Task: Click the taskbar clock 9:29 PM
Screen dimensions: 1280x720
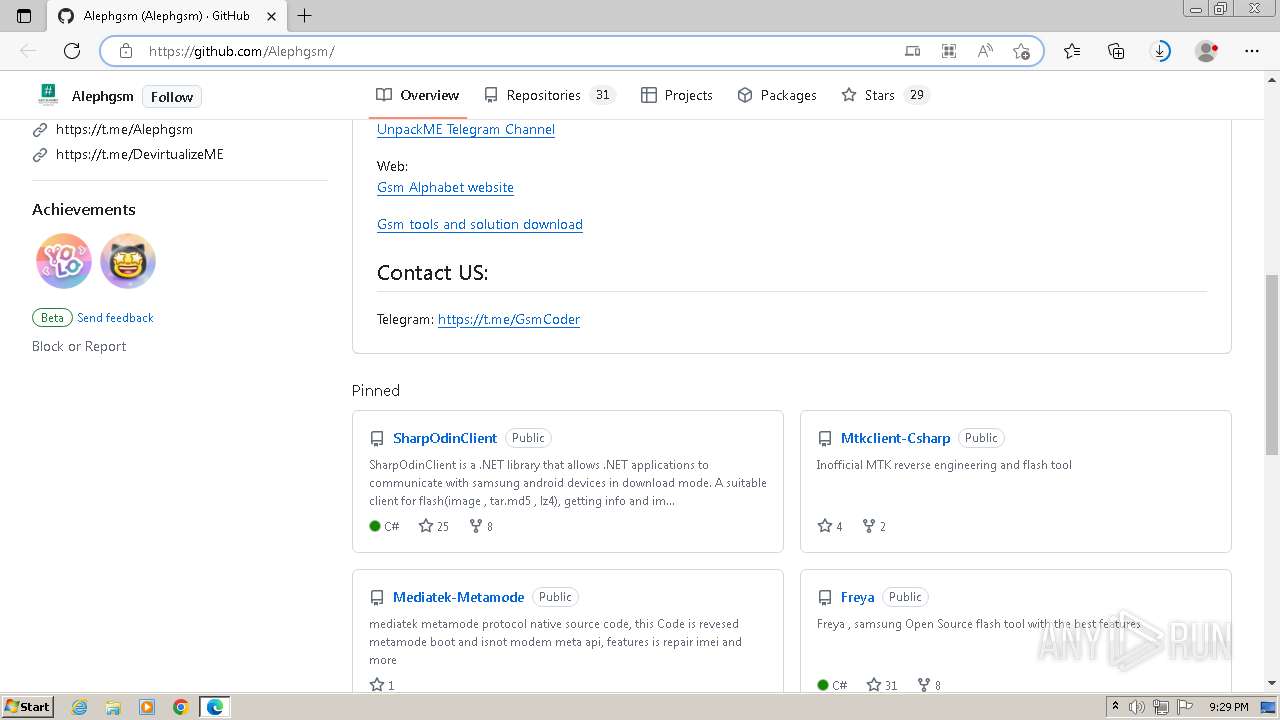Action: [1228, 707]
